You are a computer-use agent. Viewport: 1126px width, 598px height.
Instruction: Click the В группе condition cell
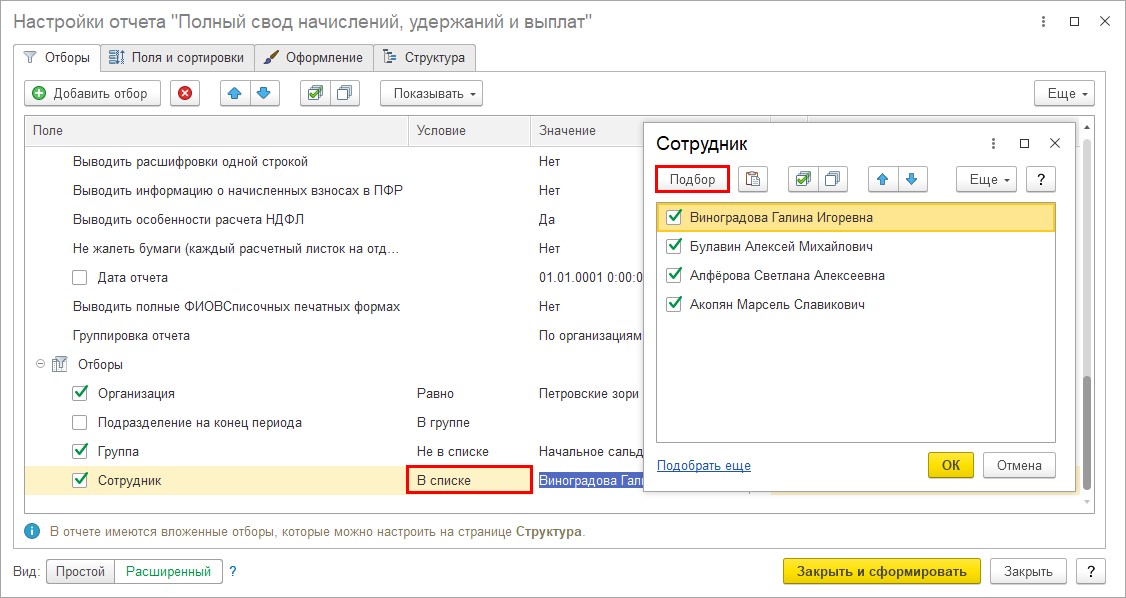470,423
